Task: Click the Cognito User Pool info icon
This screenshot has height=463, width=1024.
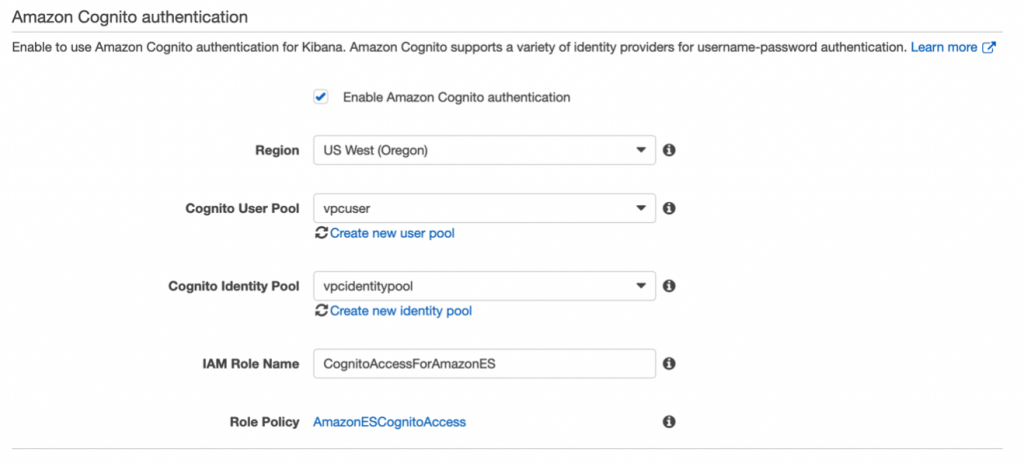Action: point(669,208)
